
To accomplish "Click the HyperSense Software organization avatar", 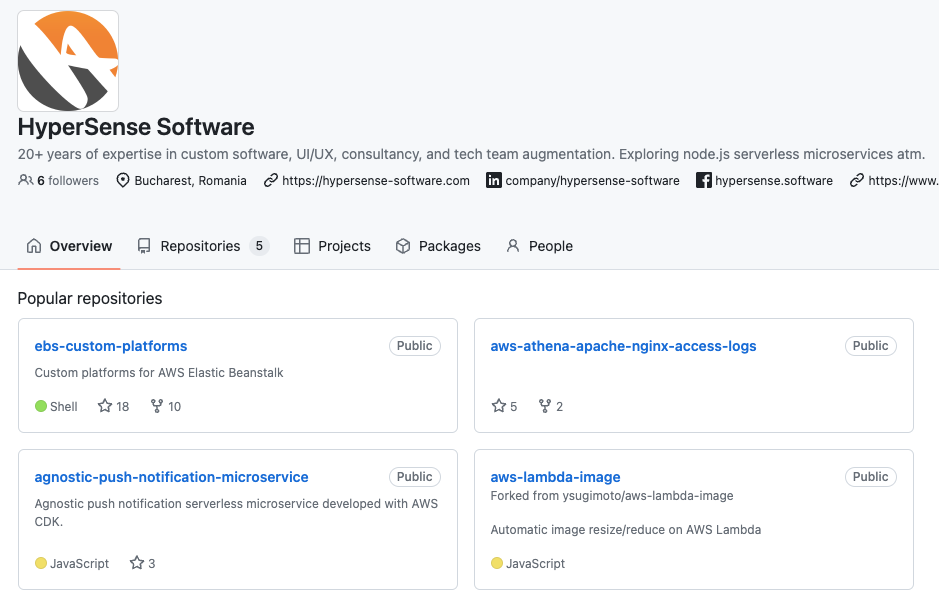I will pos(68,60).
